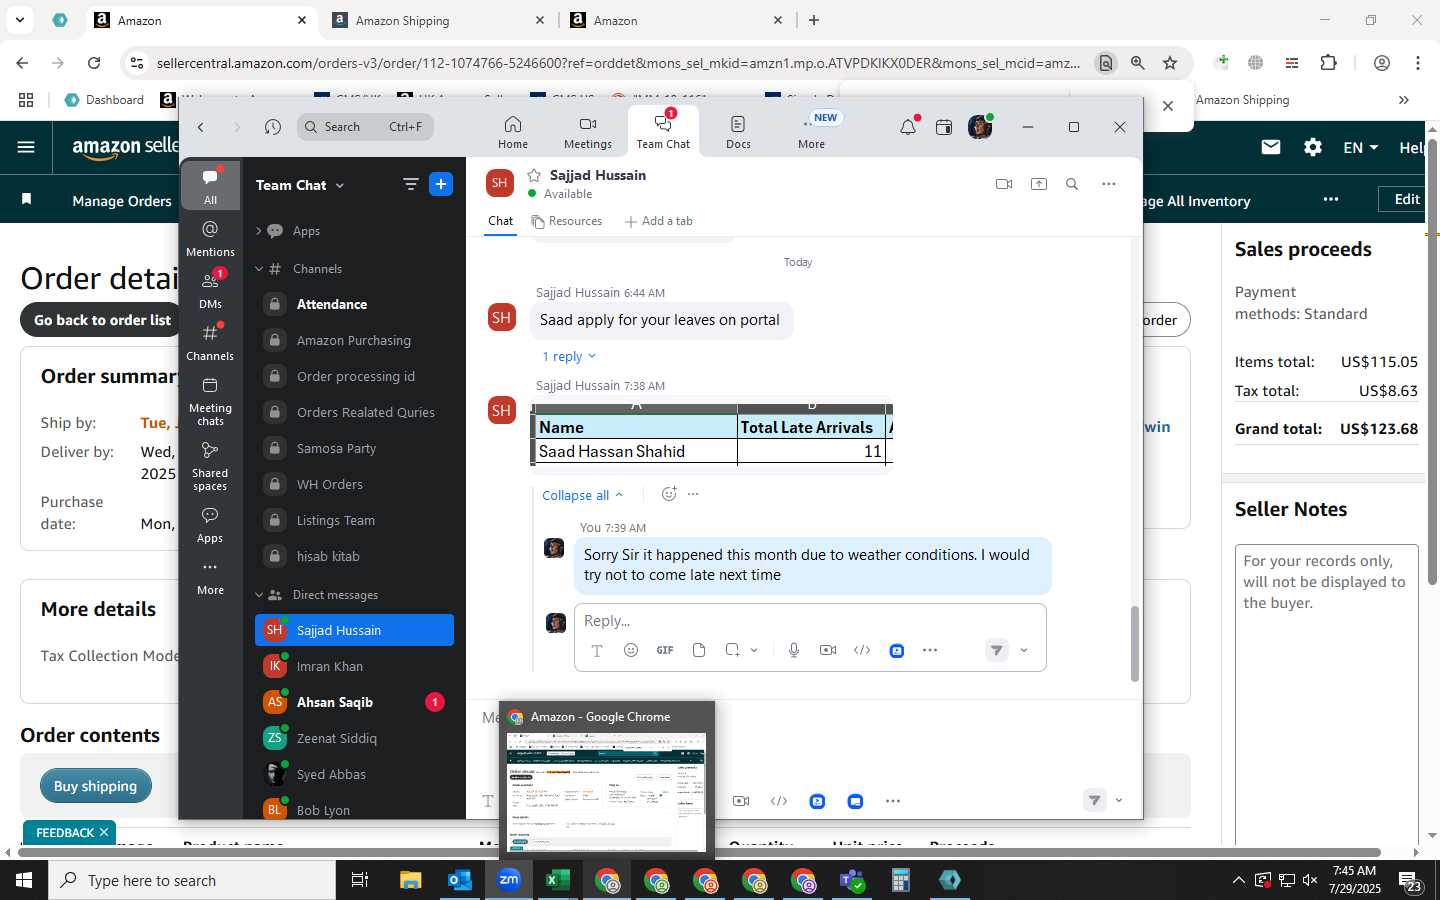Click Buy shipping on Amazon page
Image resolution: width=1440 pixels, height=900 pixels.
pyautogui.click(x=95, y=786)
